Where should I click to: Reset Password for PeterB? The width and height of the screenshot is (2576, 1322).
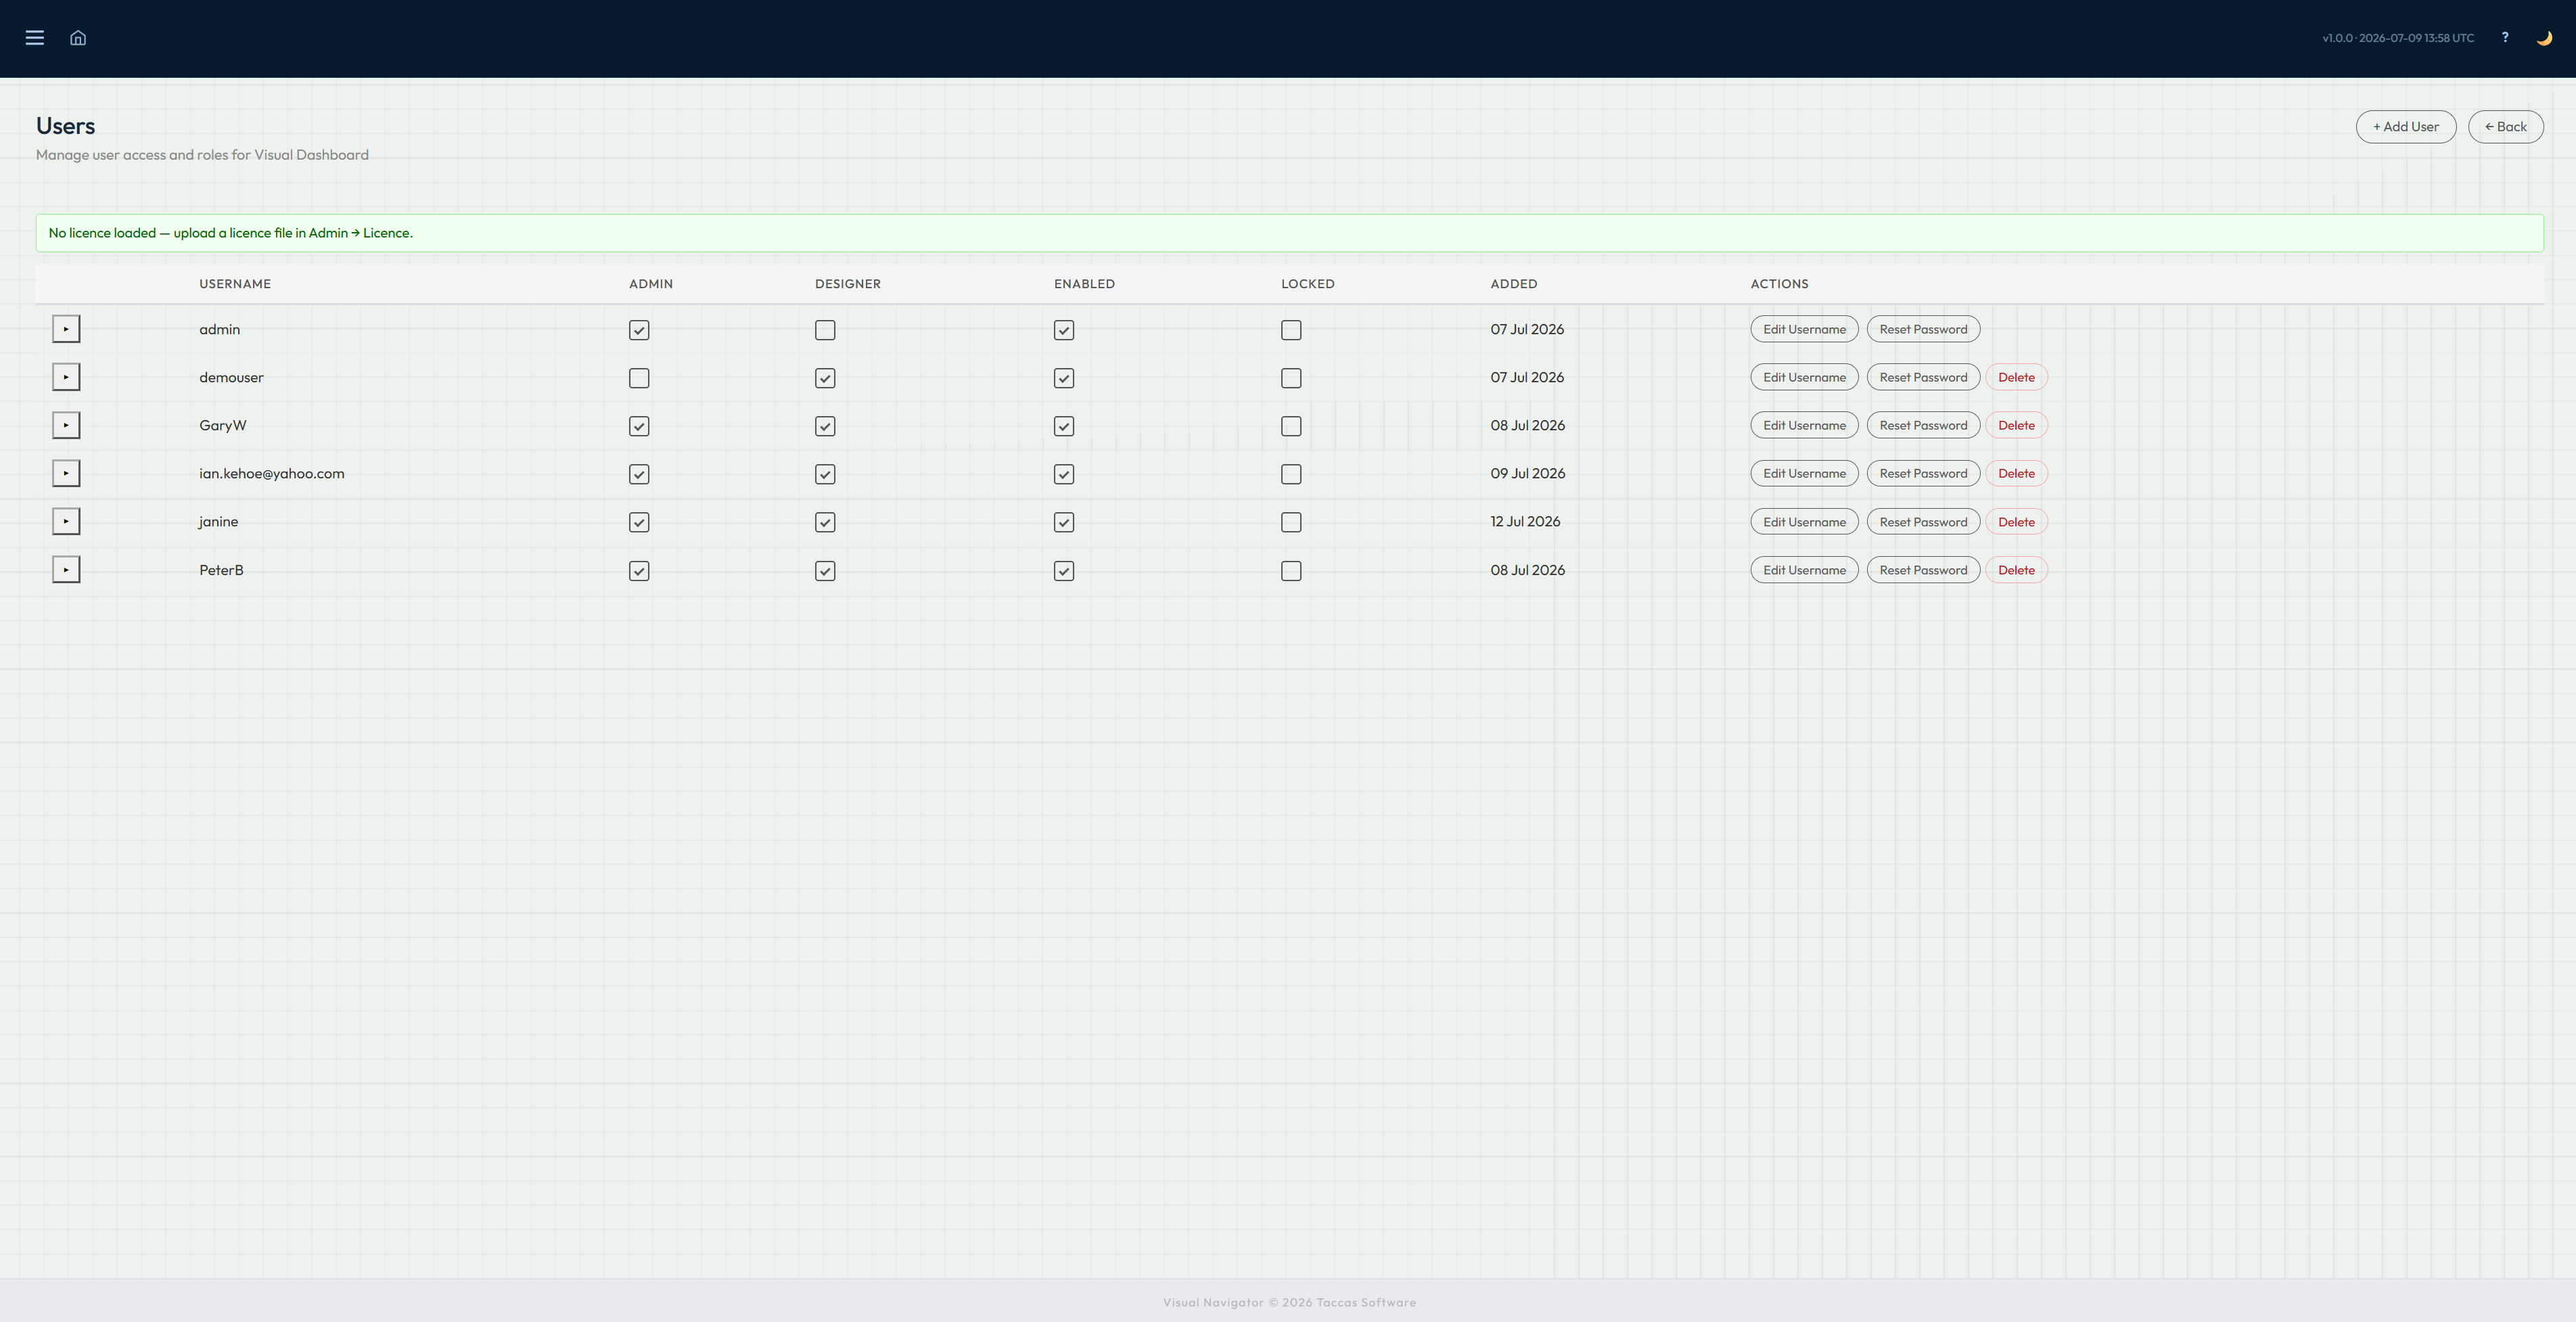click(x=1923, y=570)
